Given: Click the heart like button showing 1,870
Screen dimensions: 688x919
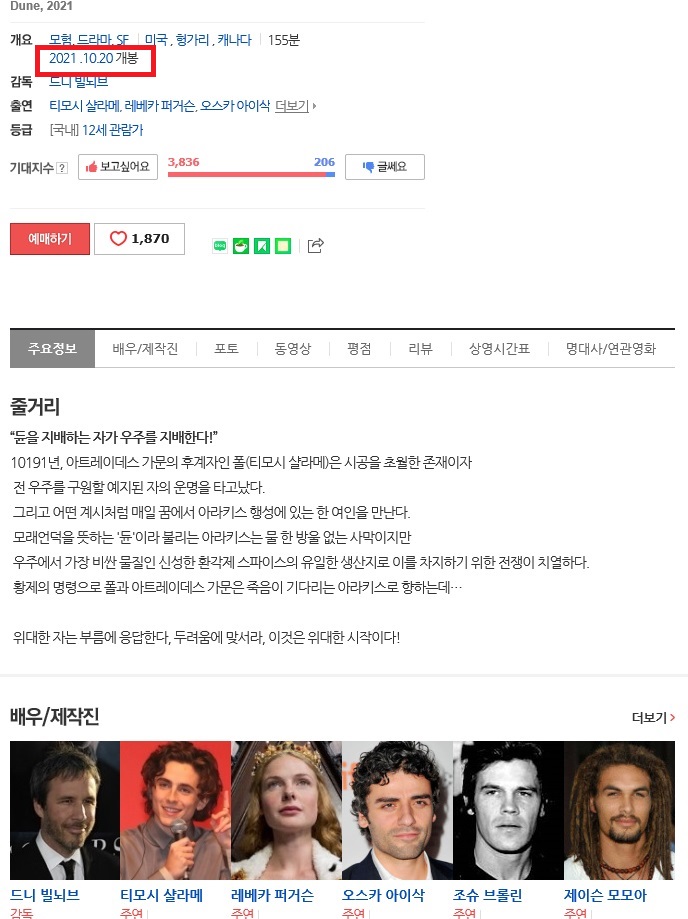Looking at the screenshot, I should pyautogui.click(x=139, y=239).
